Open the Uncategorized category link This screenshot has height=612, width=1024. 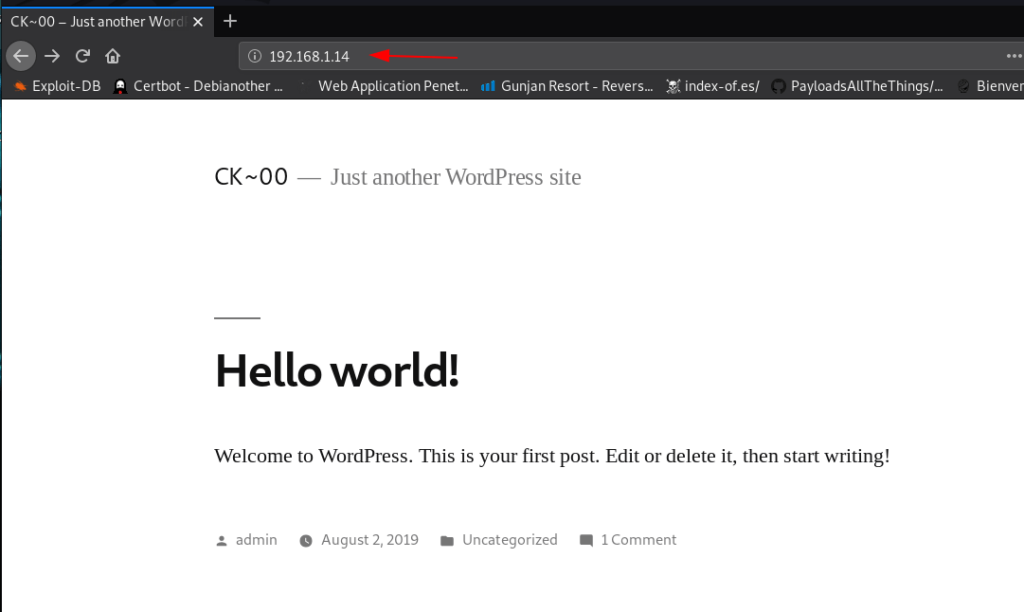[510, 540]
